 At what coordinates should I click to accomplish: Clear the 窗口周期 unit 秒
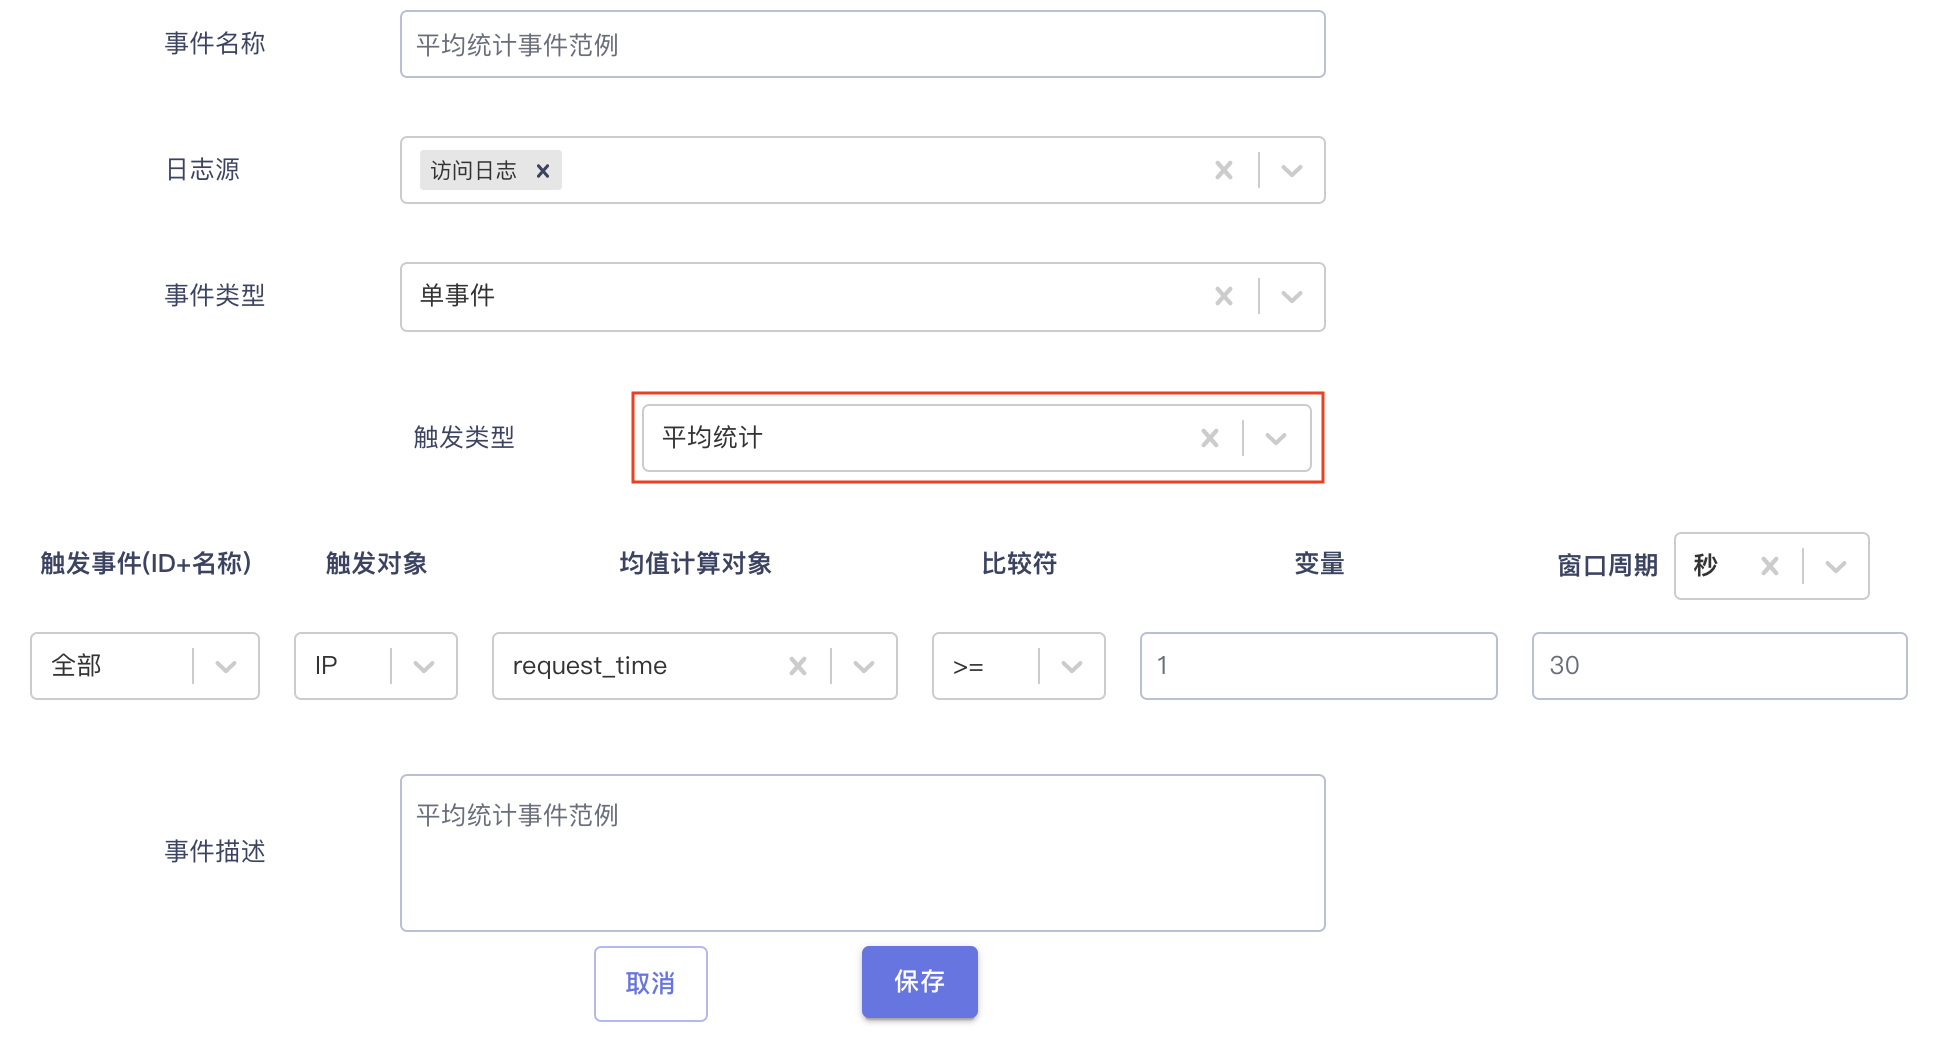(1770, 566)
